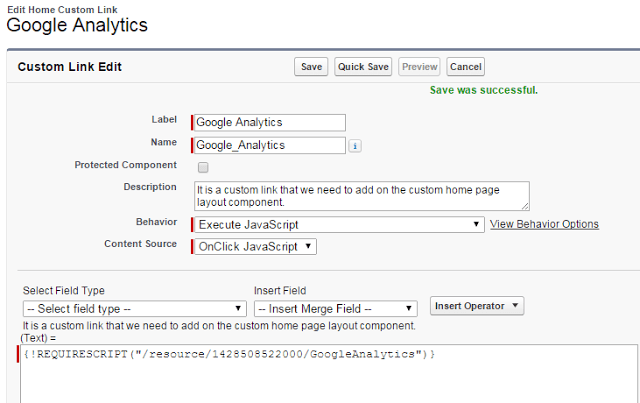This screenshot has width=640, height=403.
Task: Click the 'Behavior' field label
Action: (156, 222)
